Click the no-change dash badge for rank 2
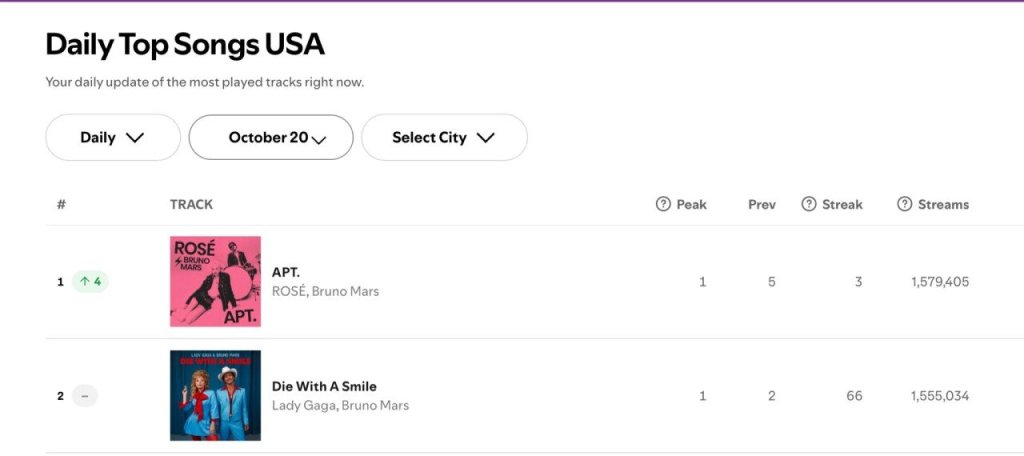Viewport: 1024px width, 456px height. point(85,396)
